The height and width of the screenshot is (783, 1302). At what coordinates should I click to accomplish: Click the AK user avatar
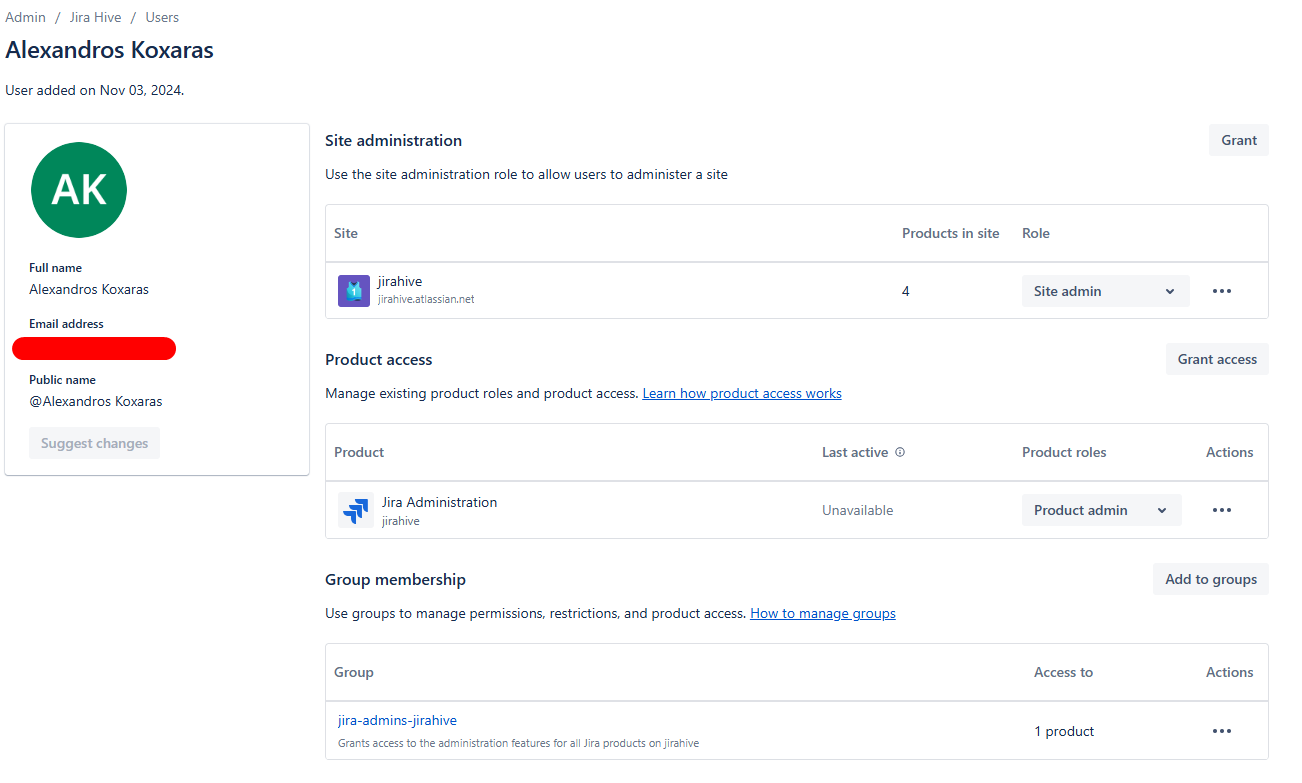(x=79, y=190)
